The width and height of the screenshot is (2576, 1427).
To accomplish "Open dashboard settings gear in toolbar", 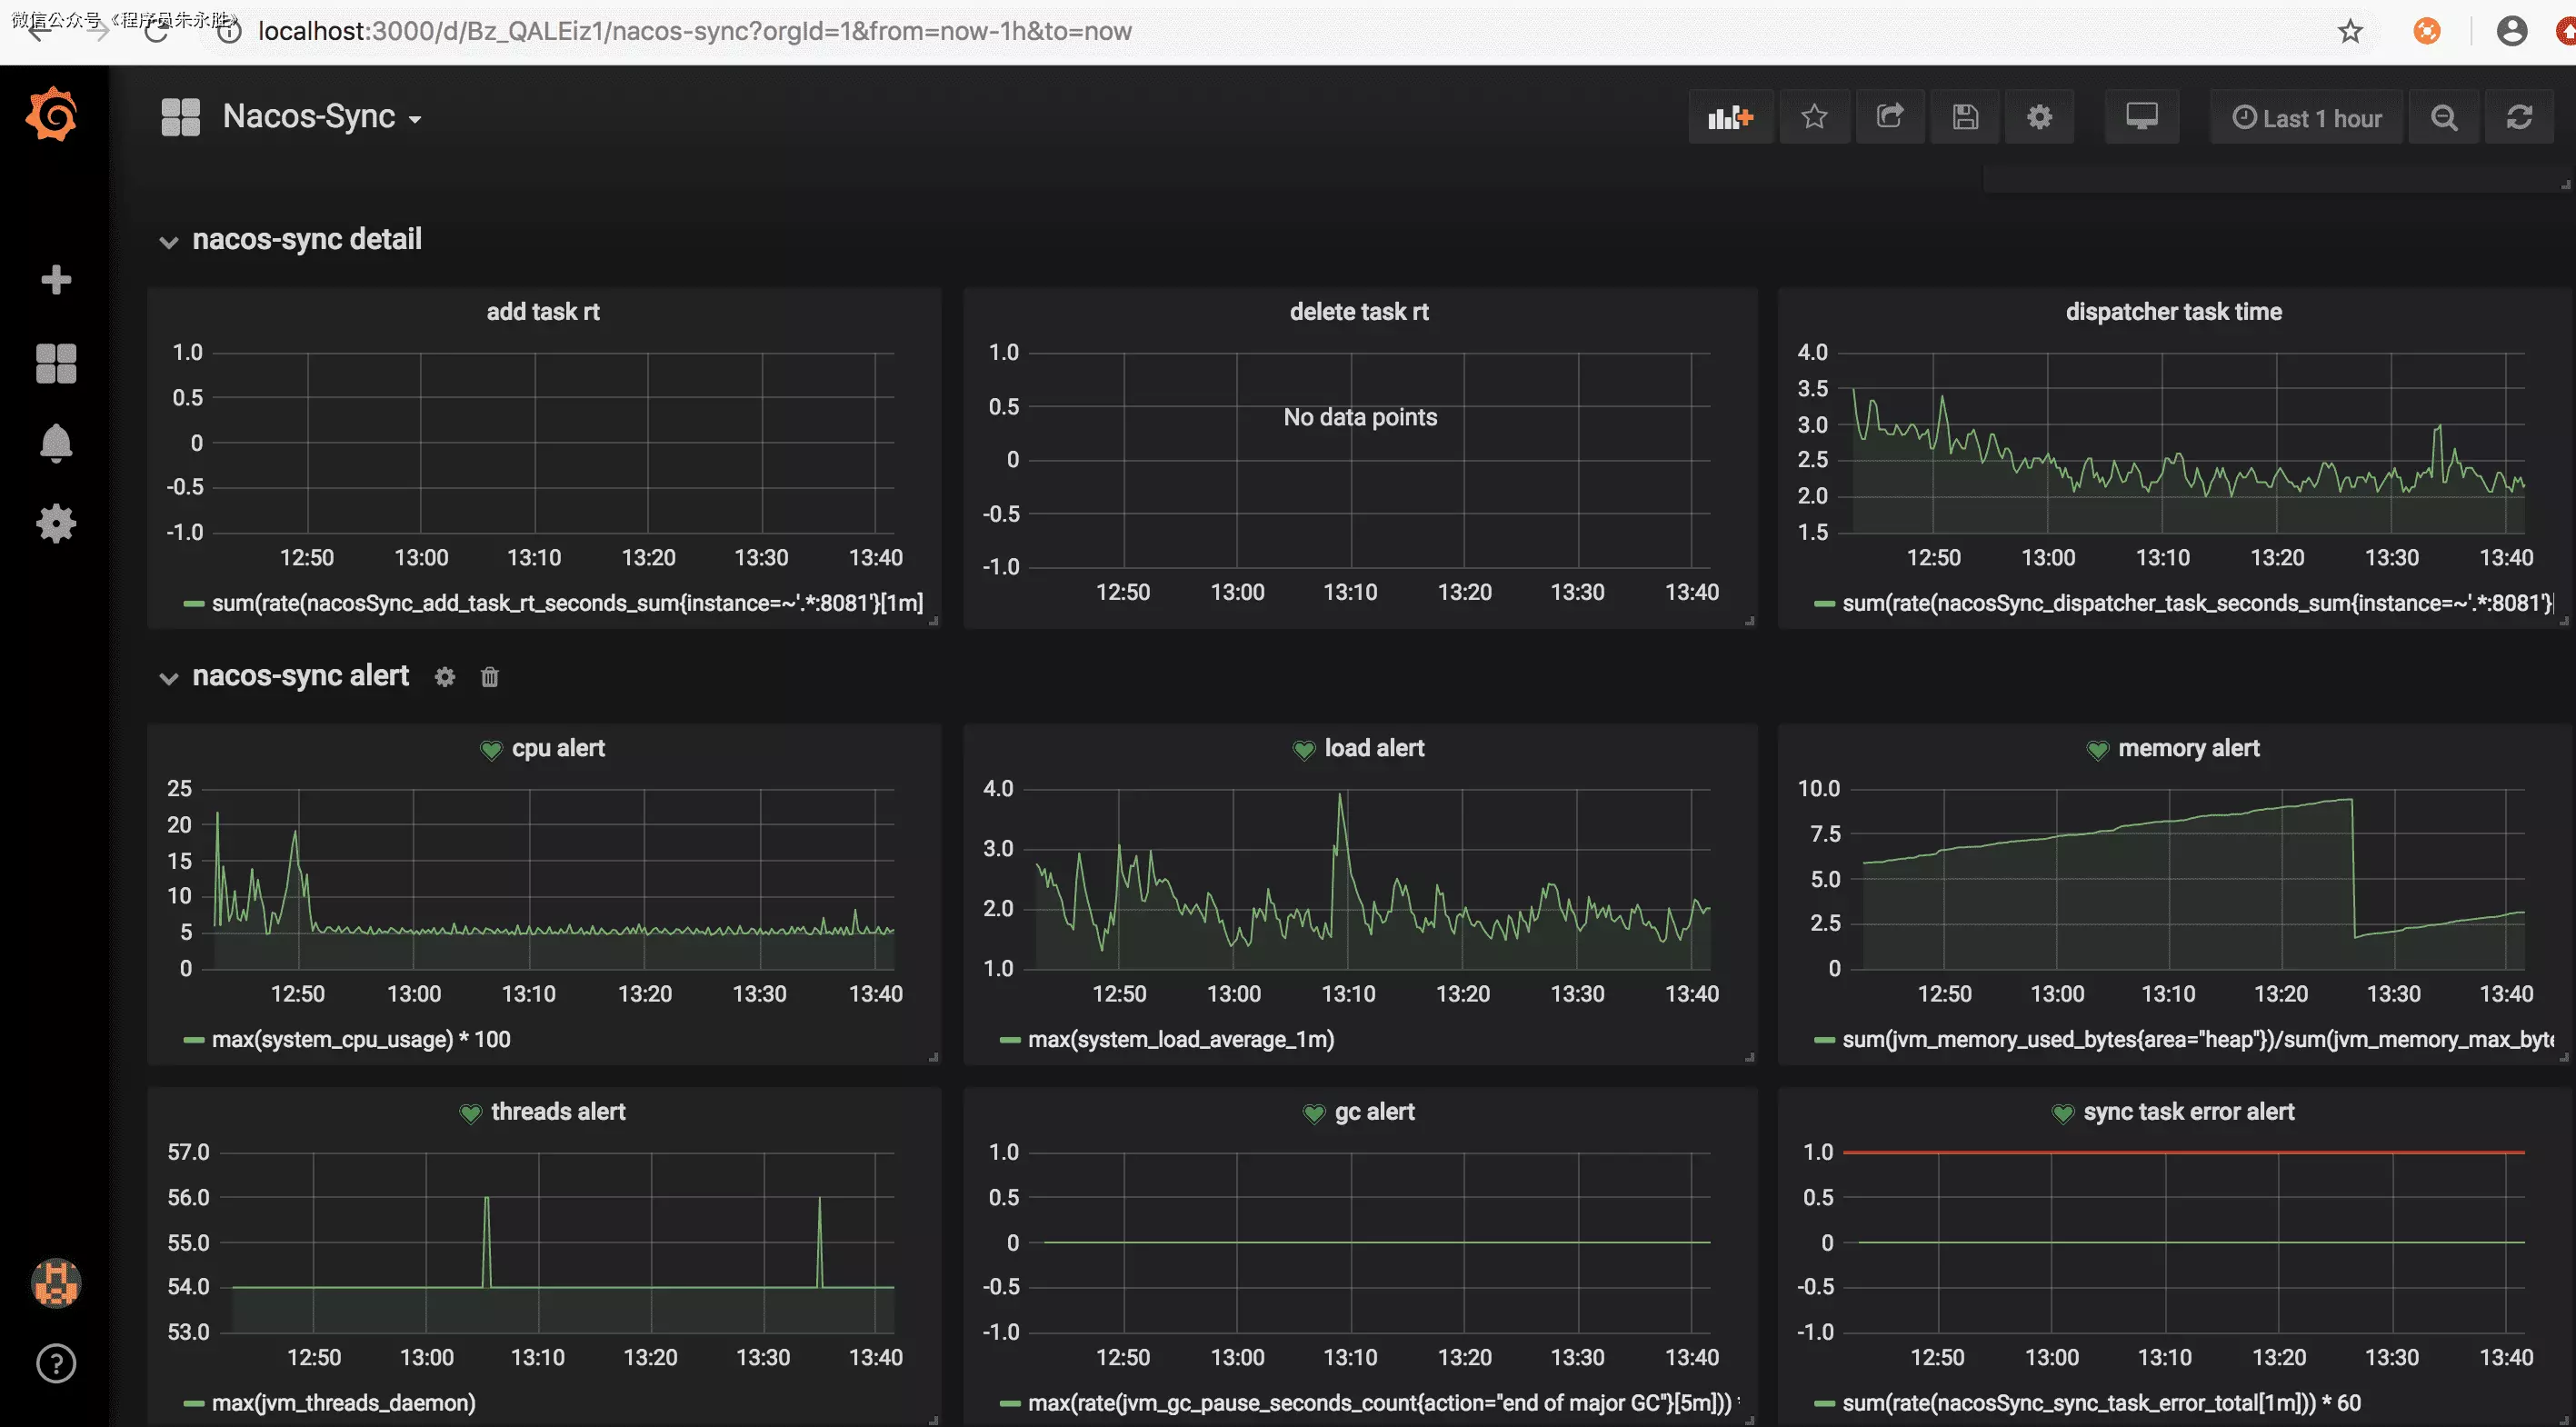I will (2039, 118).
